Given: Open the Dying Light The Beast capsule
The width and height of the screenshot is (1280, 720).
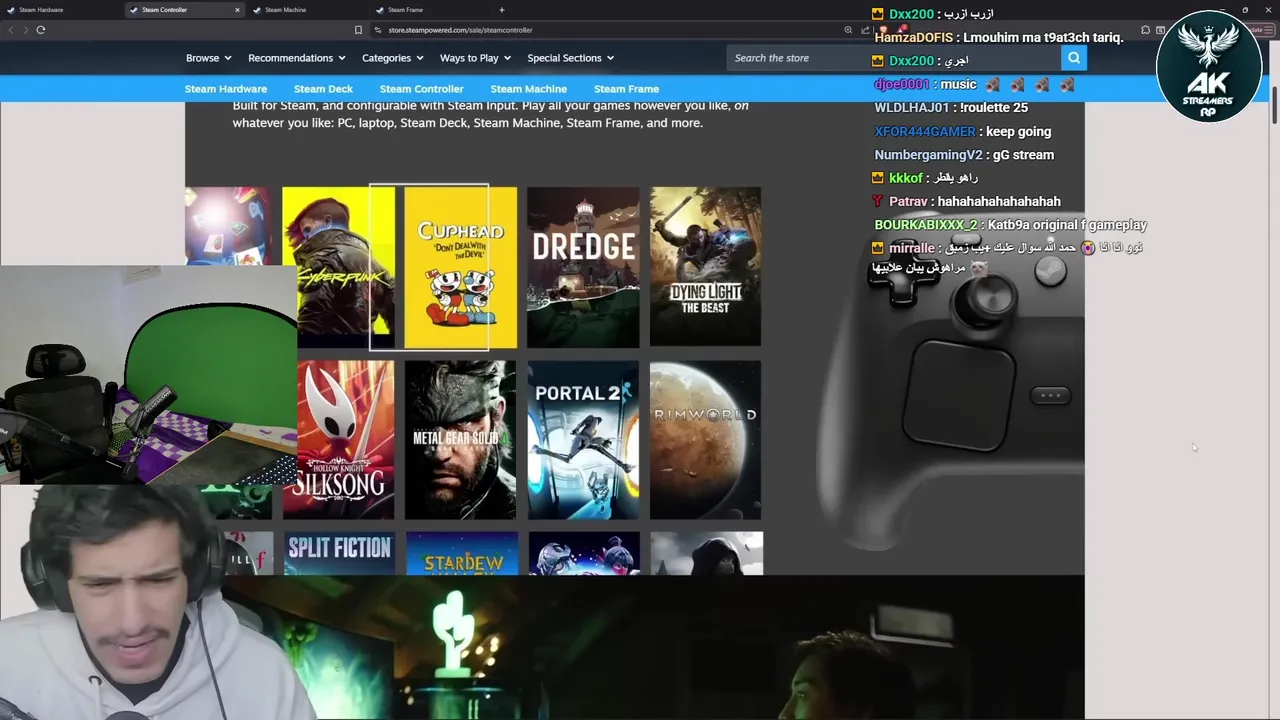Looking at the screenshot, I should (x=705, y=267).
